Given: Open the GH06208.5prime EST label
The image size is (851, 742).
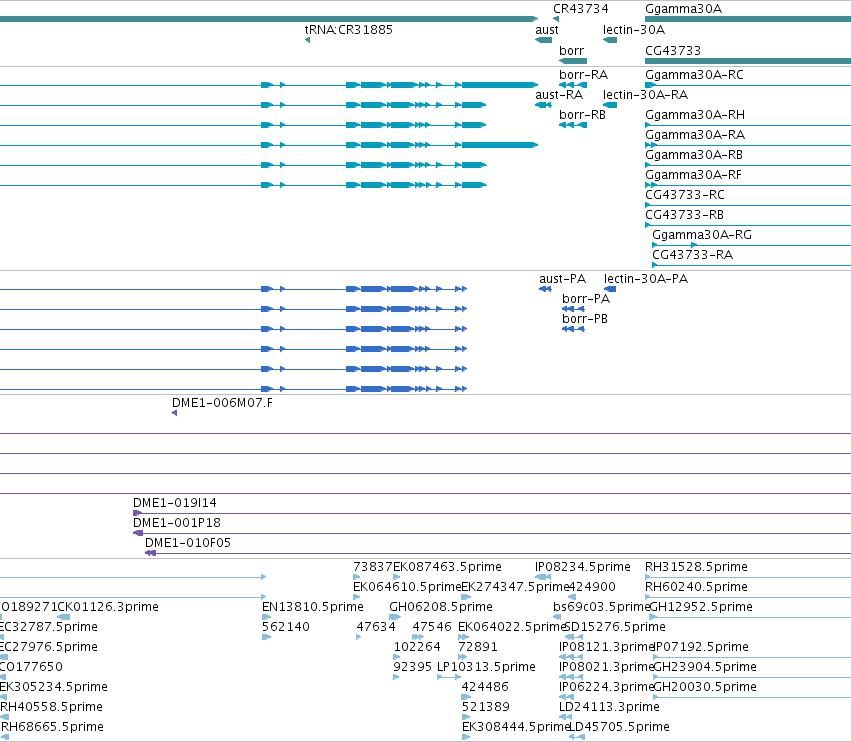Looking at the screenshot, I should [x=441, y=607].
